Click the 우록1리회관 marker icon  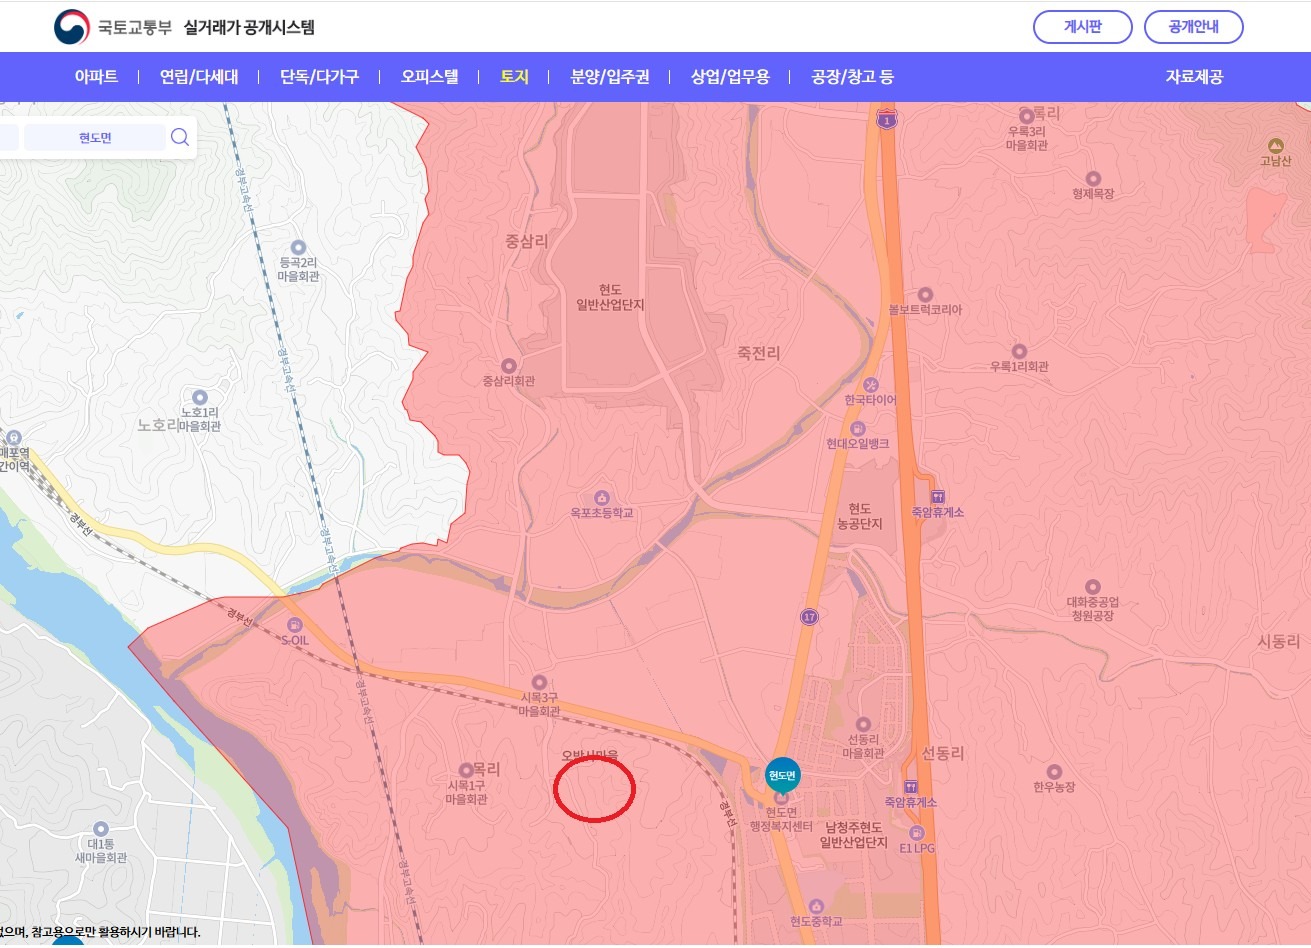coord(1019,351)
